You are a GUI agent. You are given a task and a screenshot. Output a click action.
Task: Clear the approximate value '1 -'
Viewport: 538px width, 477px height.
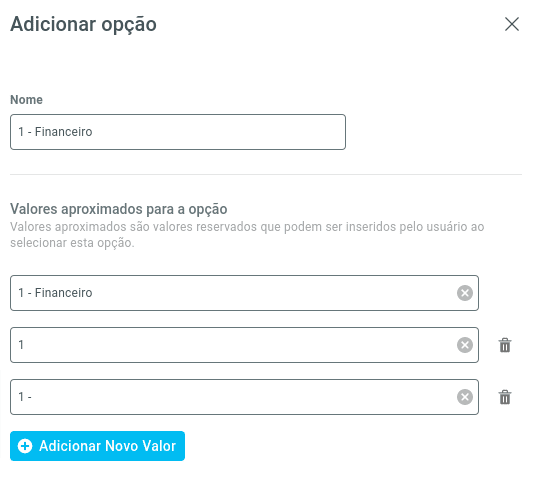465,397
